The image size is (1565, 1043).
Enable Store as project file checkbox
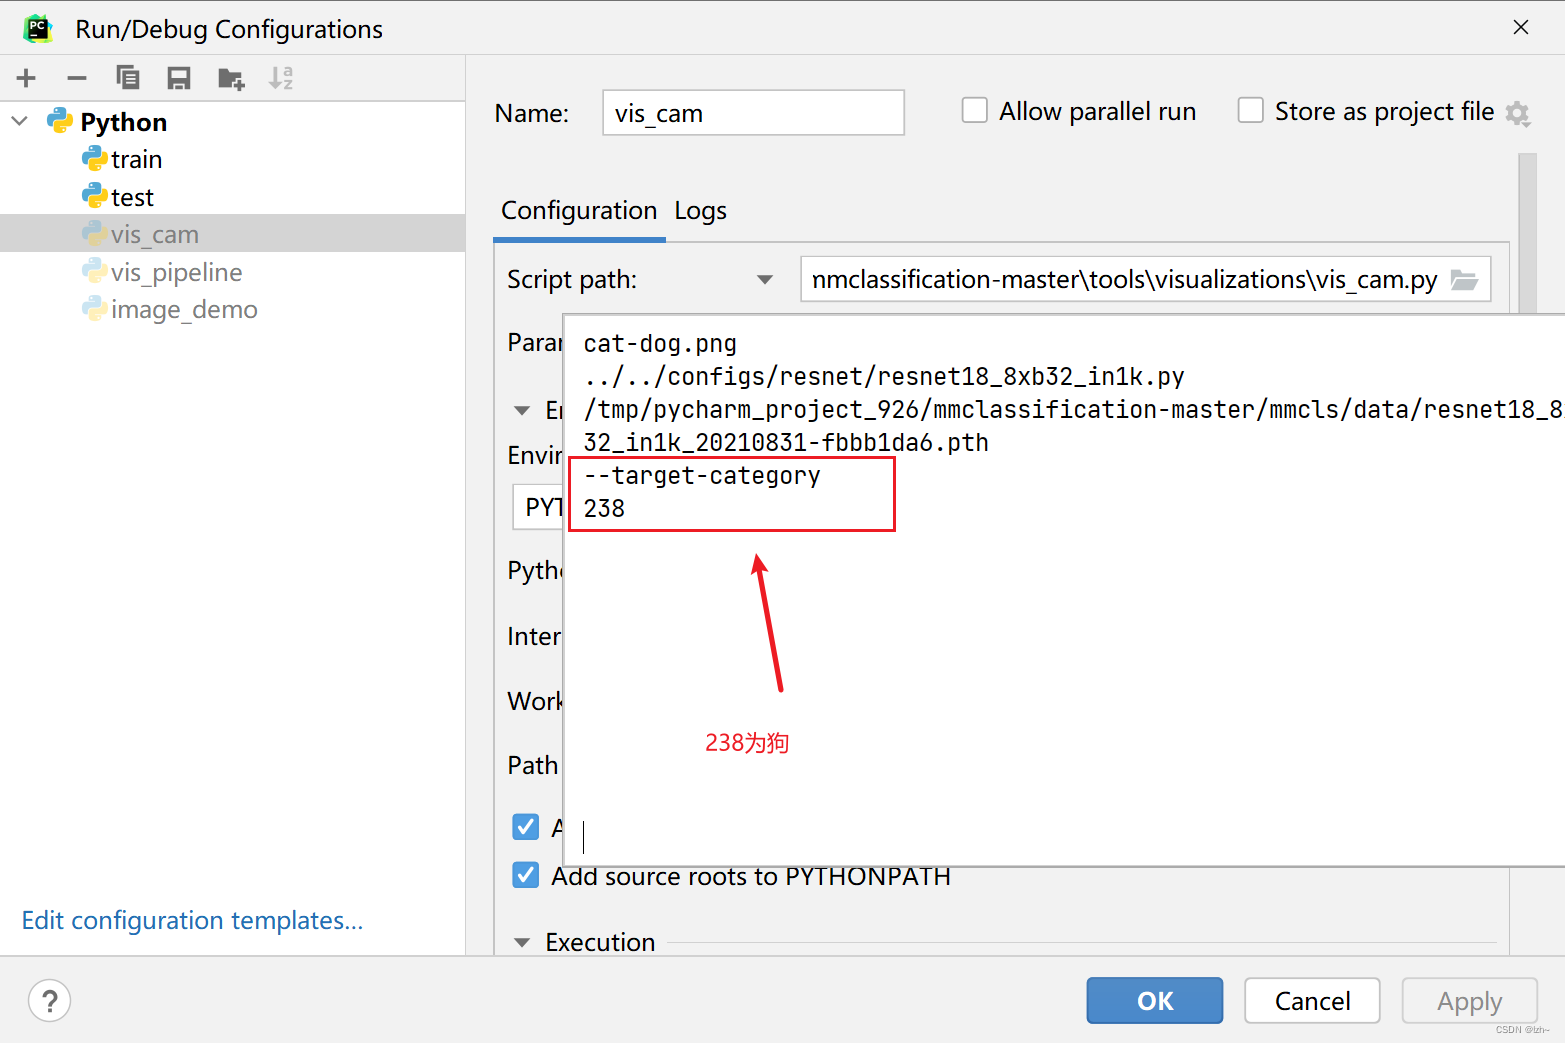pos(1250,110)
